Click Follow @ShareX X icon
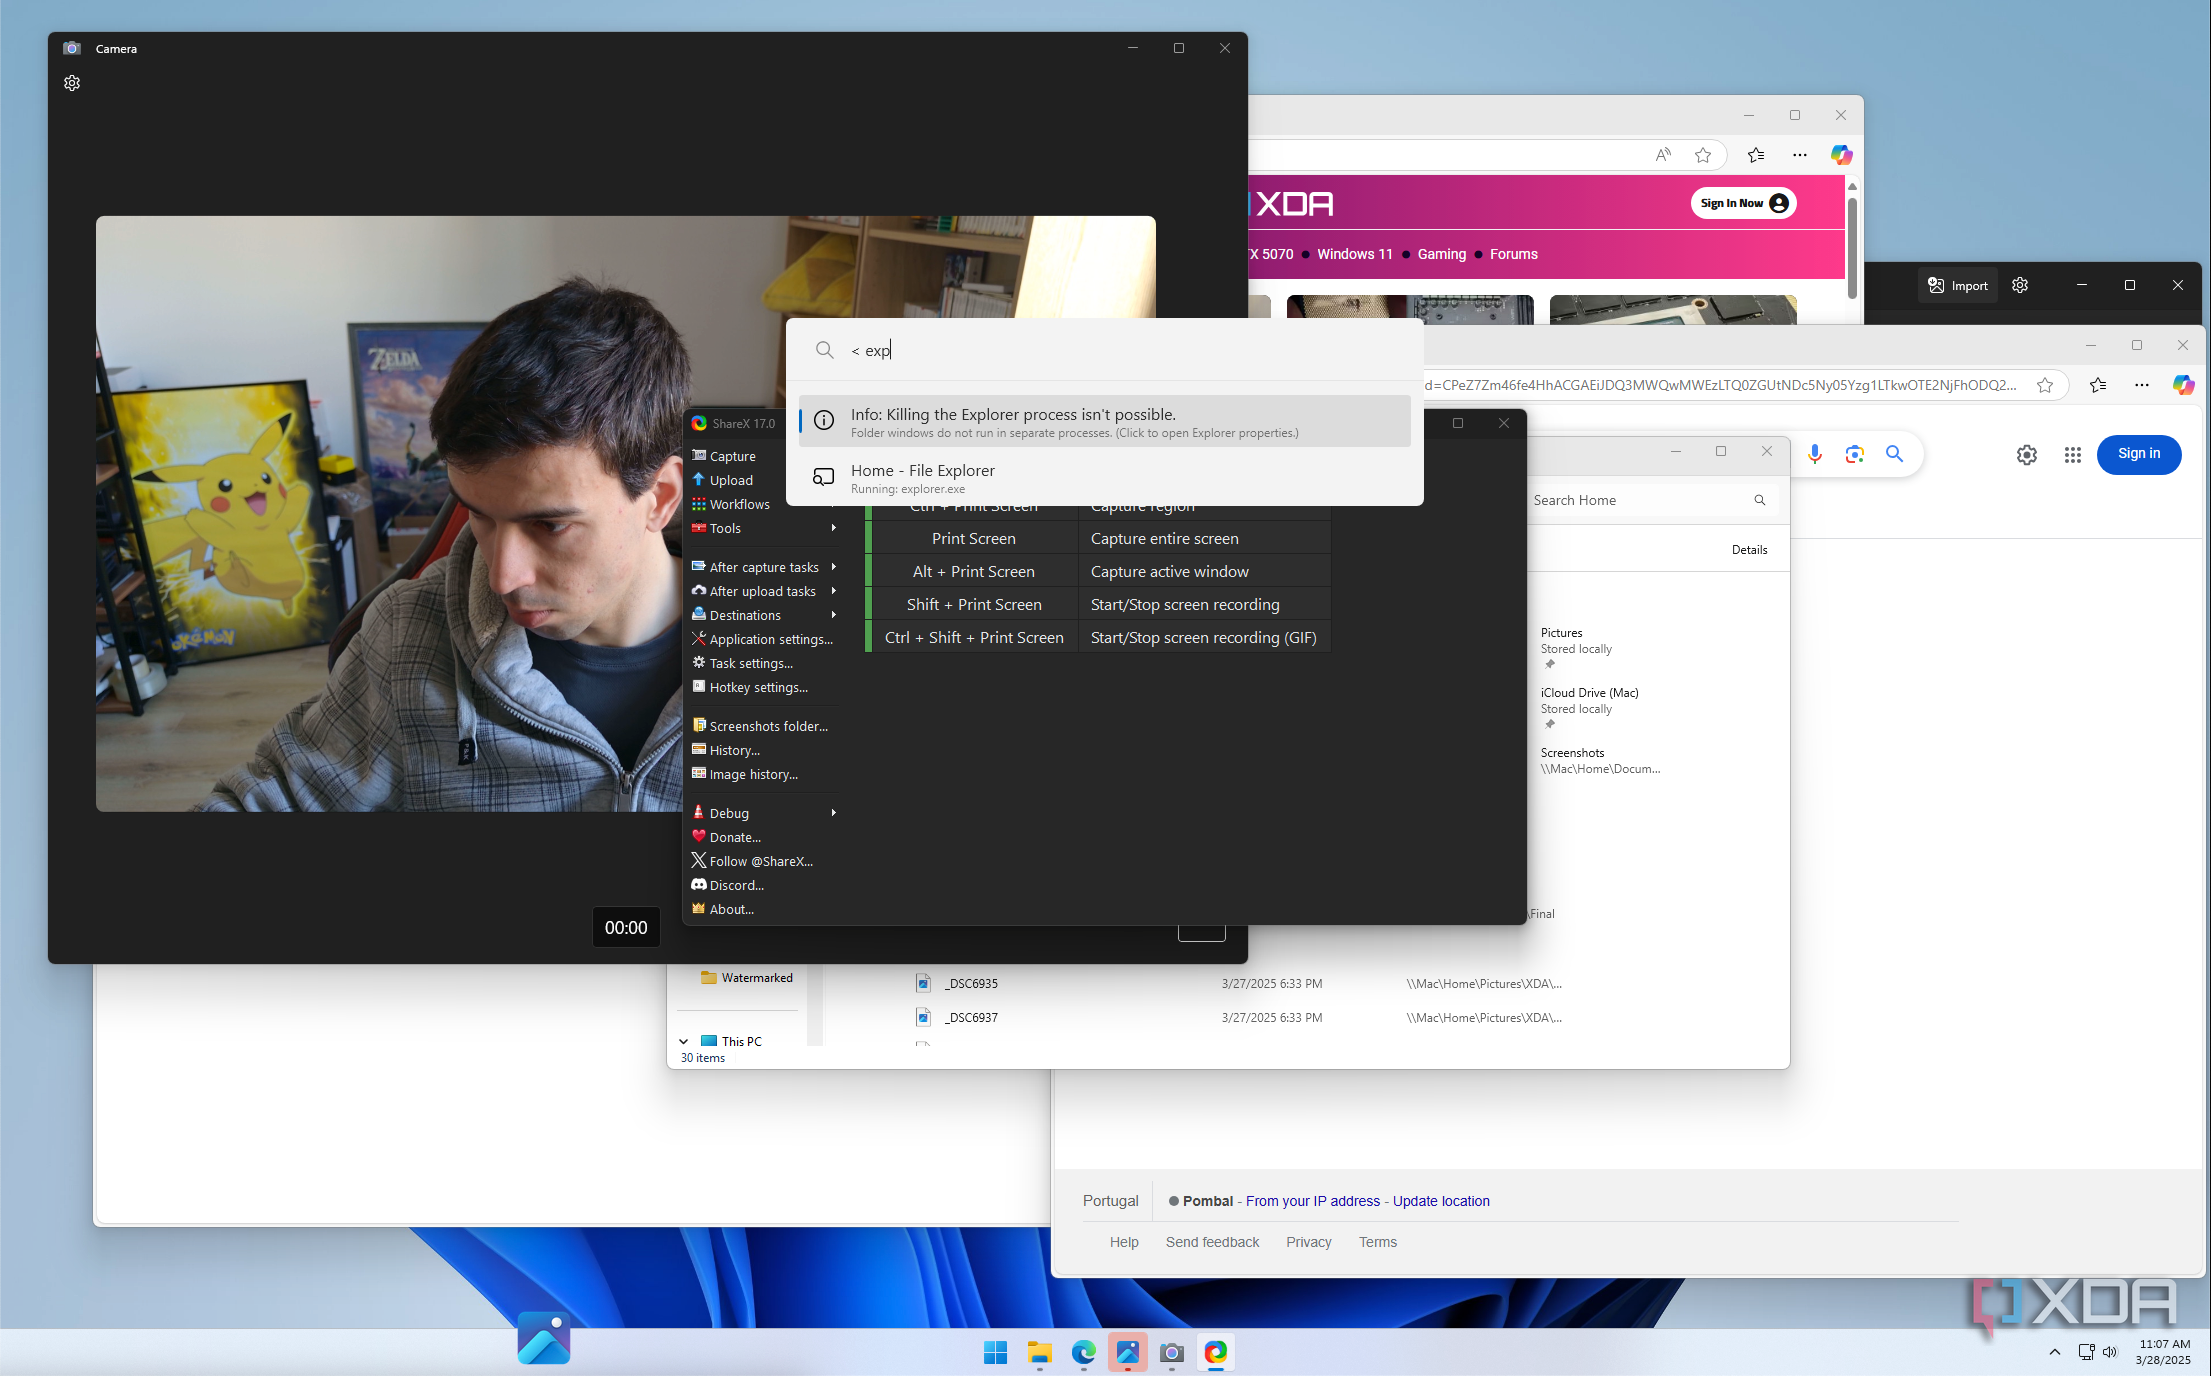Image resolution: width=2211 pixels, height=1376 pixels. (x=699, y=860)
